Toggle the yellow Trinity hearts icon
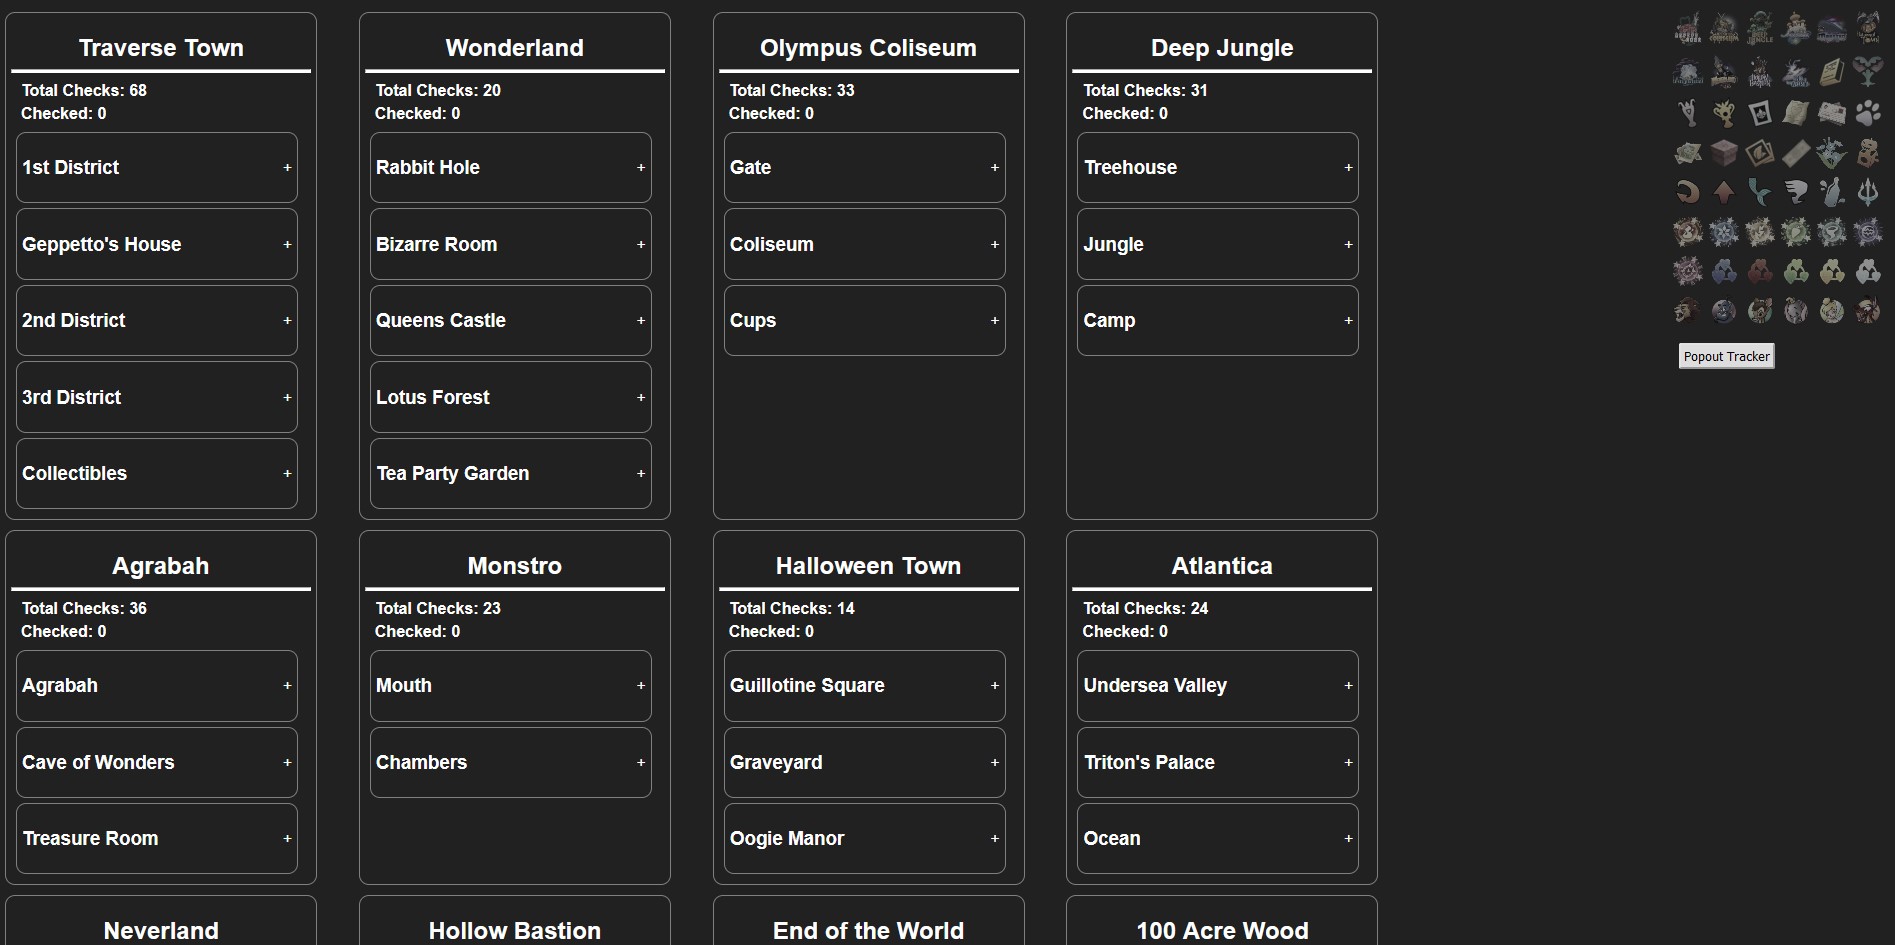Screen dimensions: 1895x945 pyautogui.click(x=1832, y=272)
